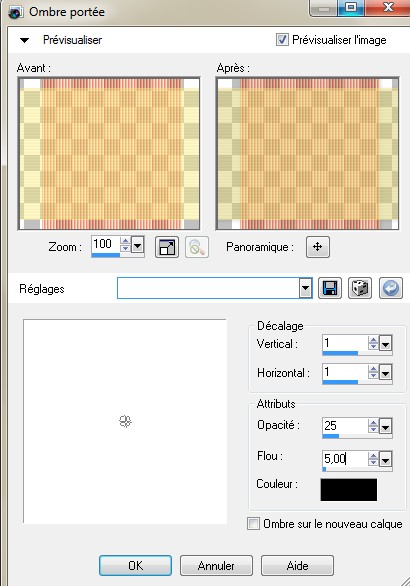Click the Panoramique move-arrows icon
This screenshot has width=410, height=586.
coord(318,247)
